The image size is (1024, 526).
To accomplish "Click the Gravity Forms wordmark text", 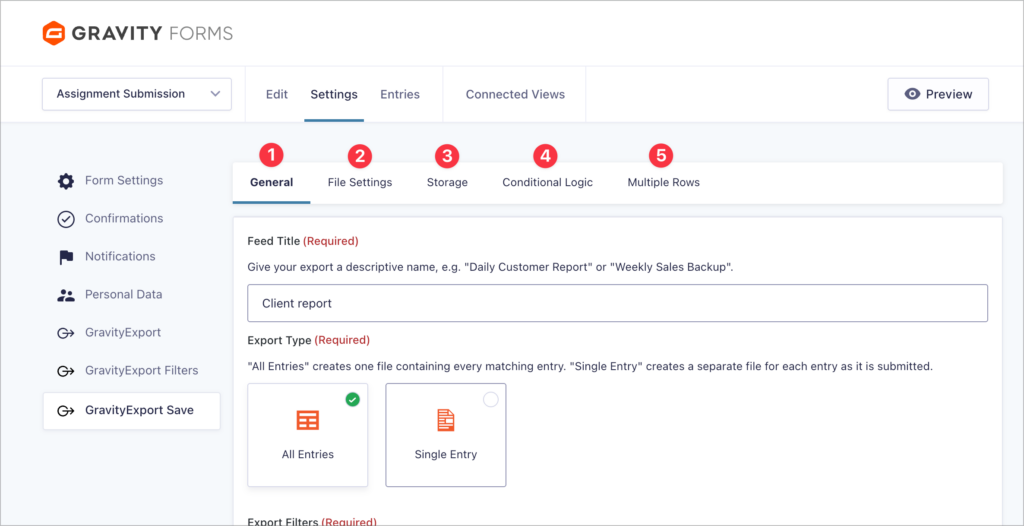I will click(152, 33).
